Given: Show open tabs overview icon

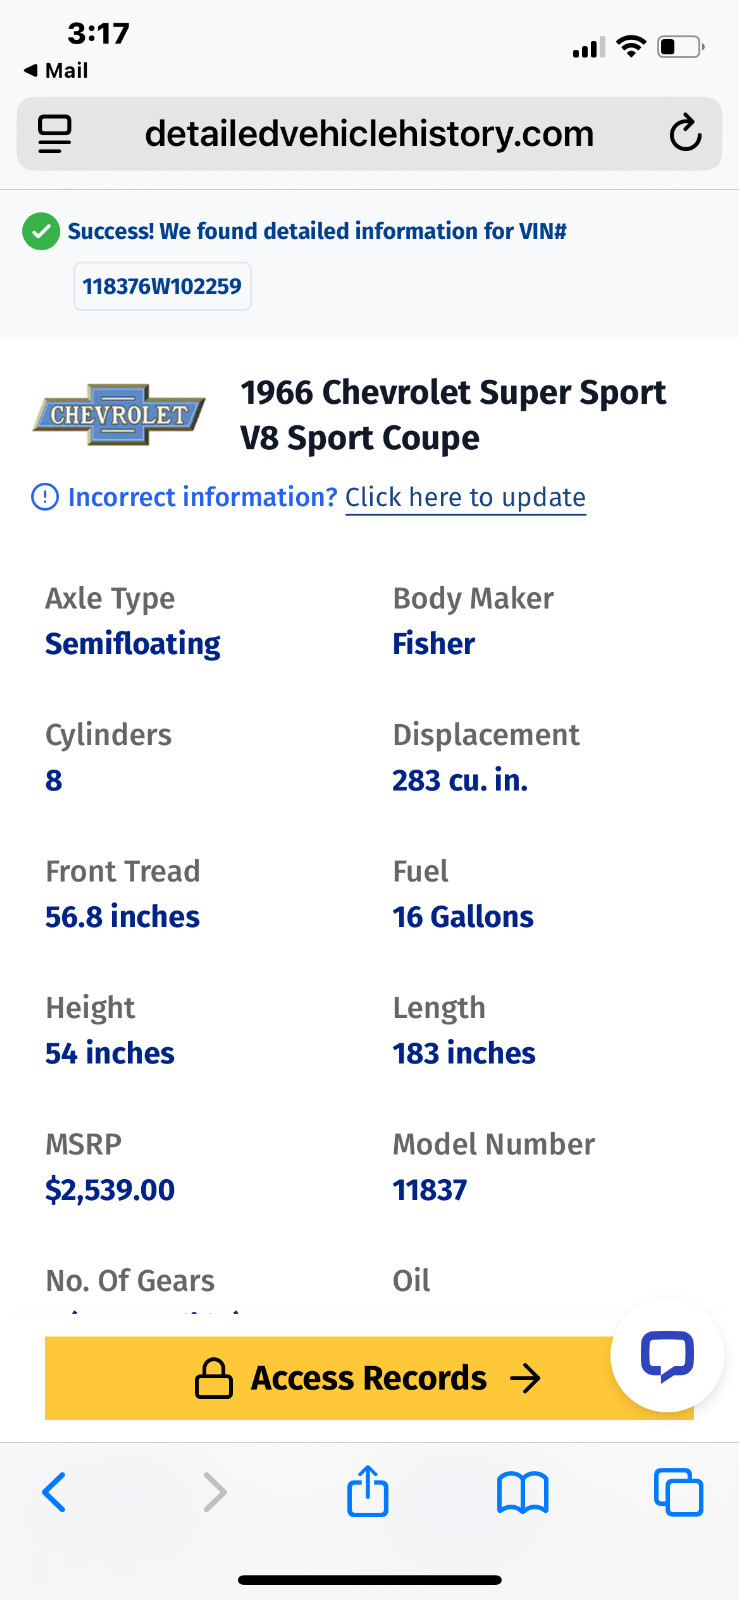Looking at the screenshot, I should pos(678,1492).
